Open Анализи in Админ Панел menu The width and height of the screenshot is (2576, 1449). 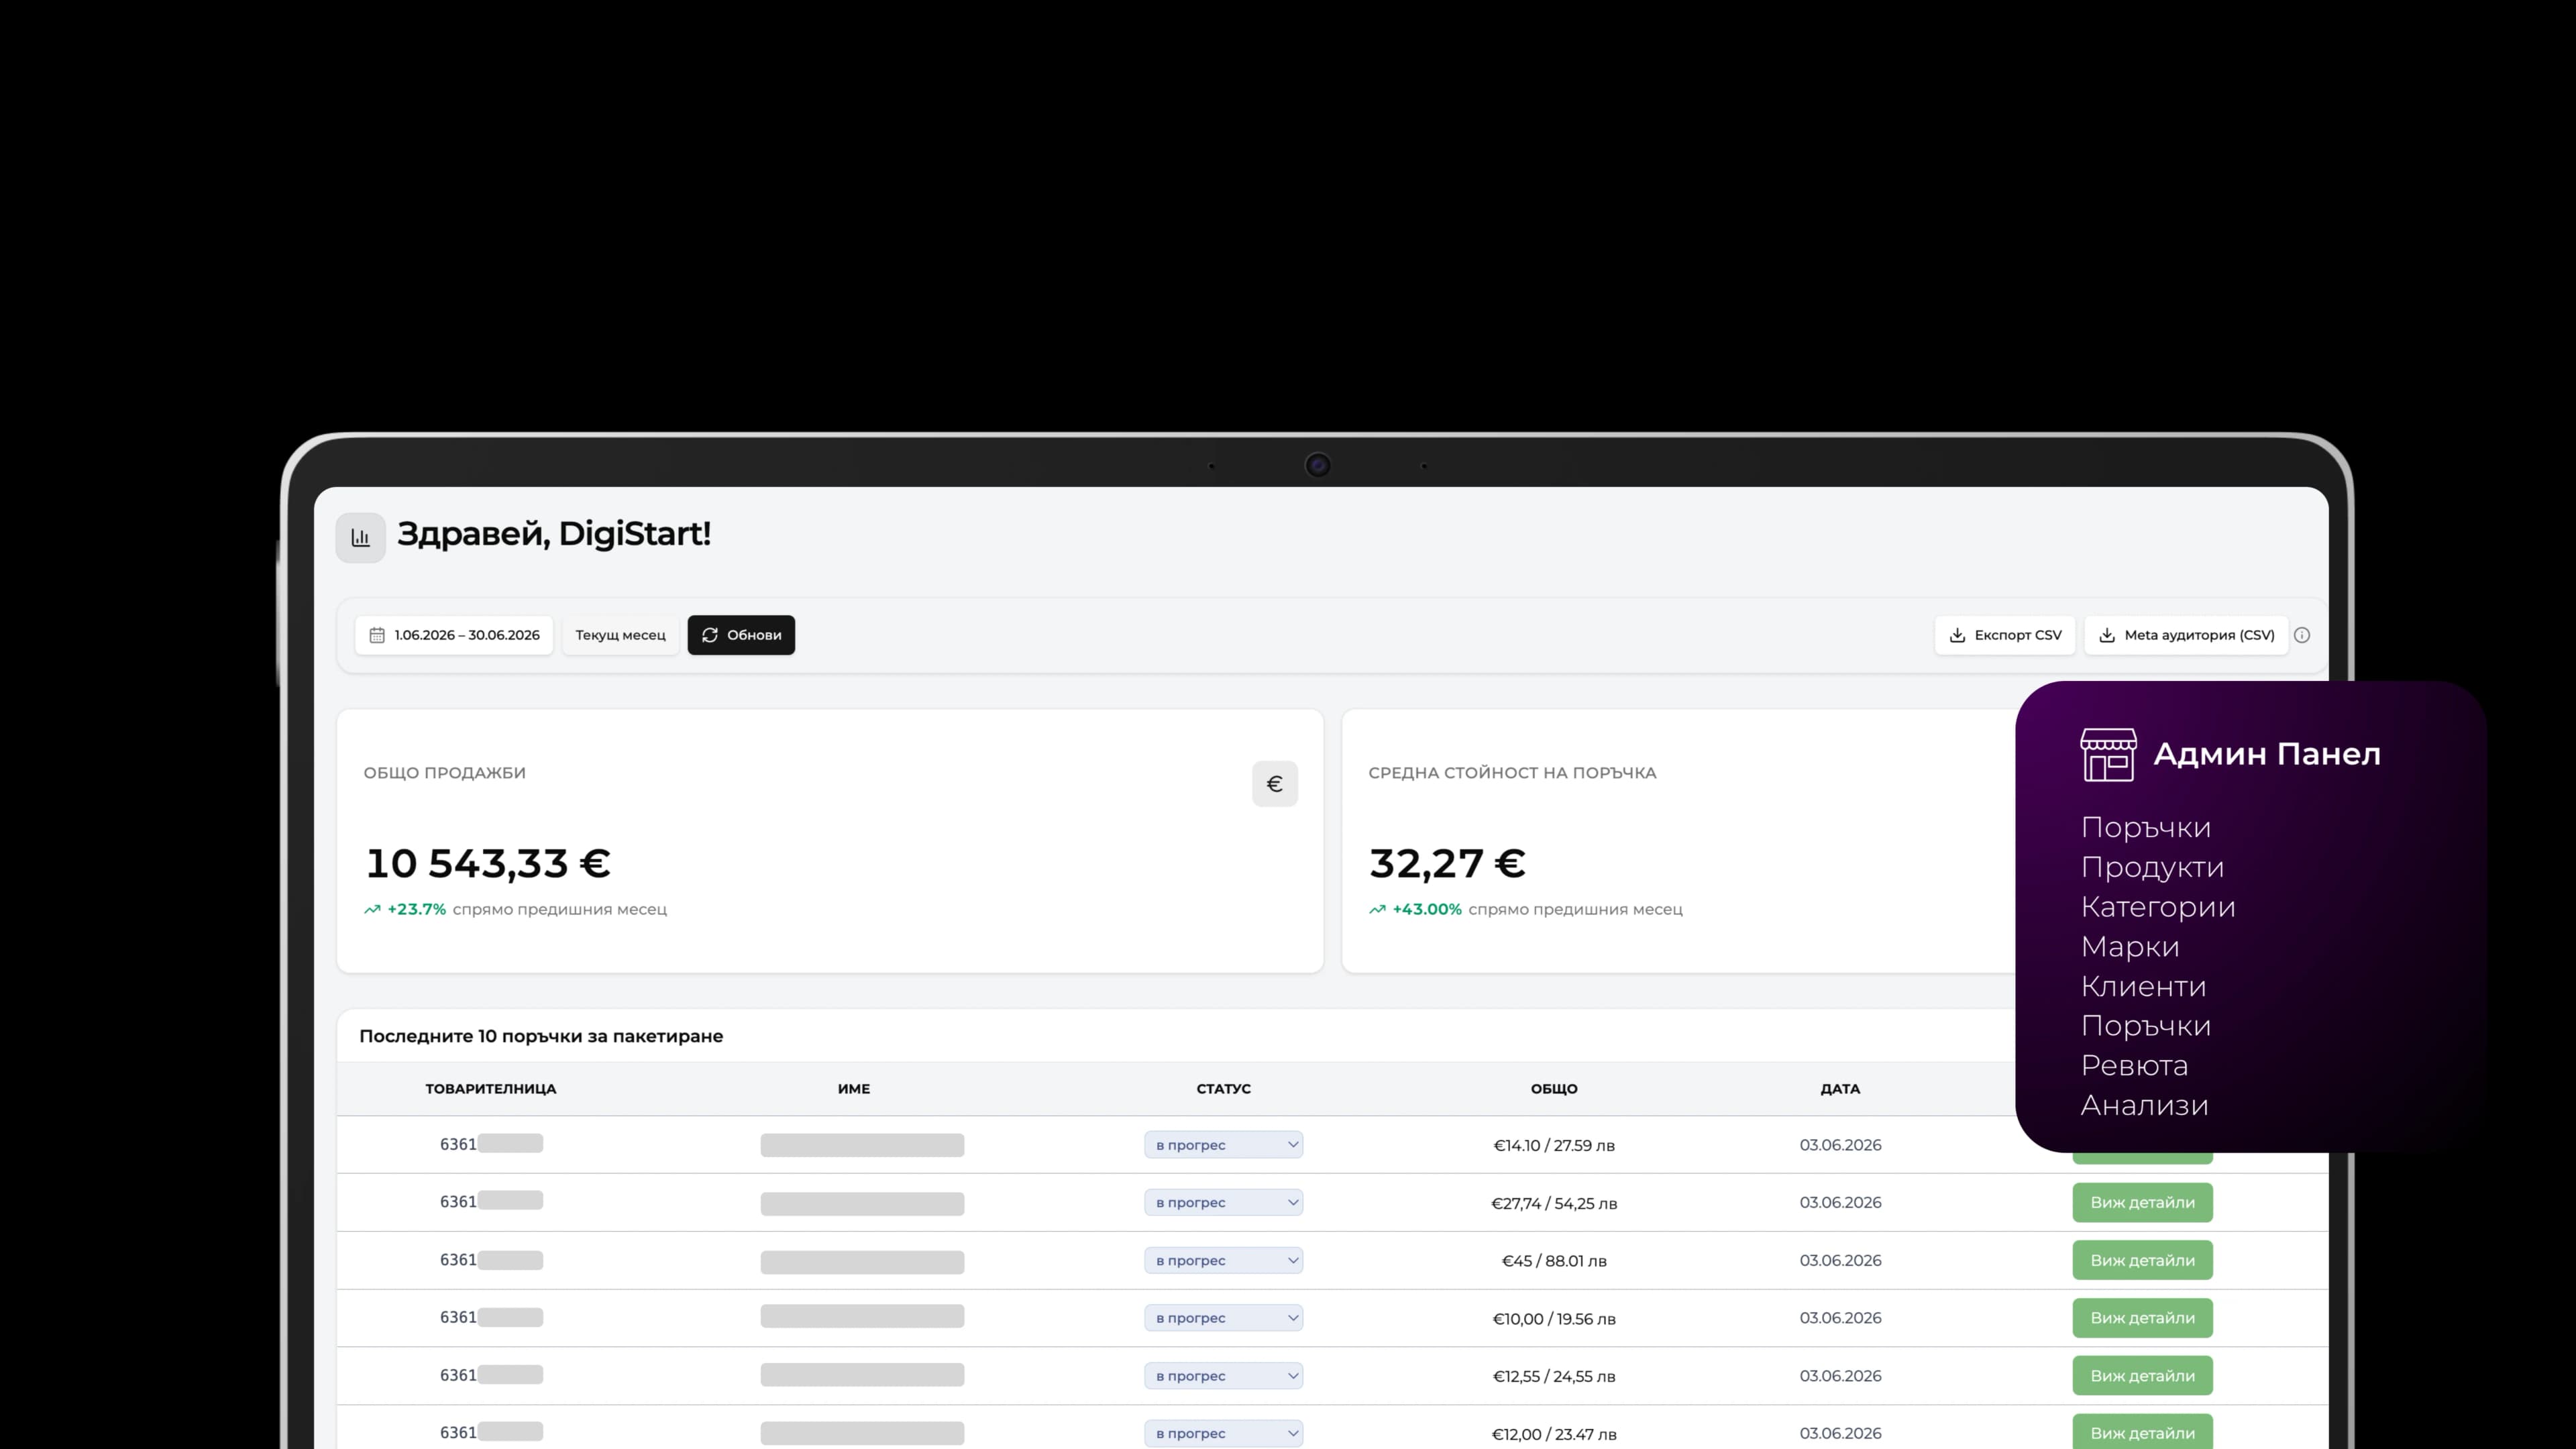[x=2144, y=1105]
